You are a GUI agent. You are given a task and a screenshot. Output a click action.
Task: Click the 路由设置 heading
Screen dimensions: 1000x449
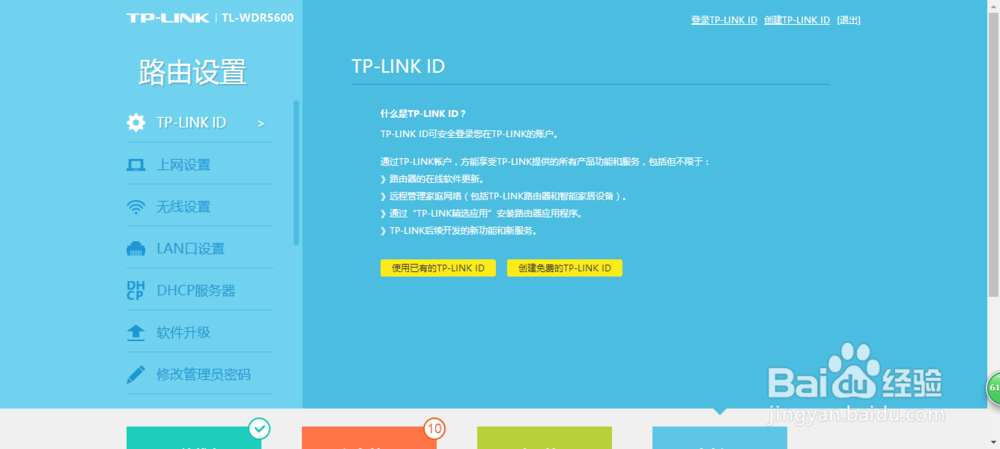point(193,72)
